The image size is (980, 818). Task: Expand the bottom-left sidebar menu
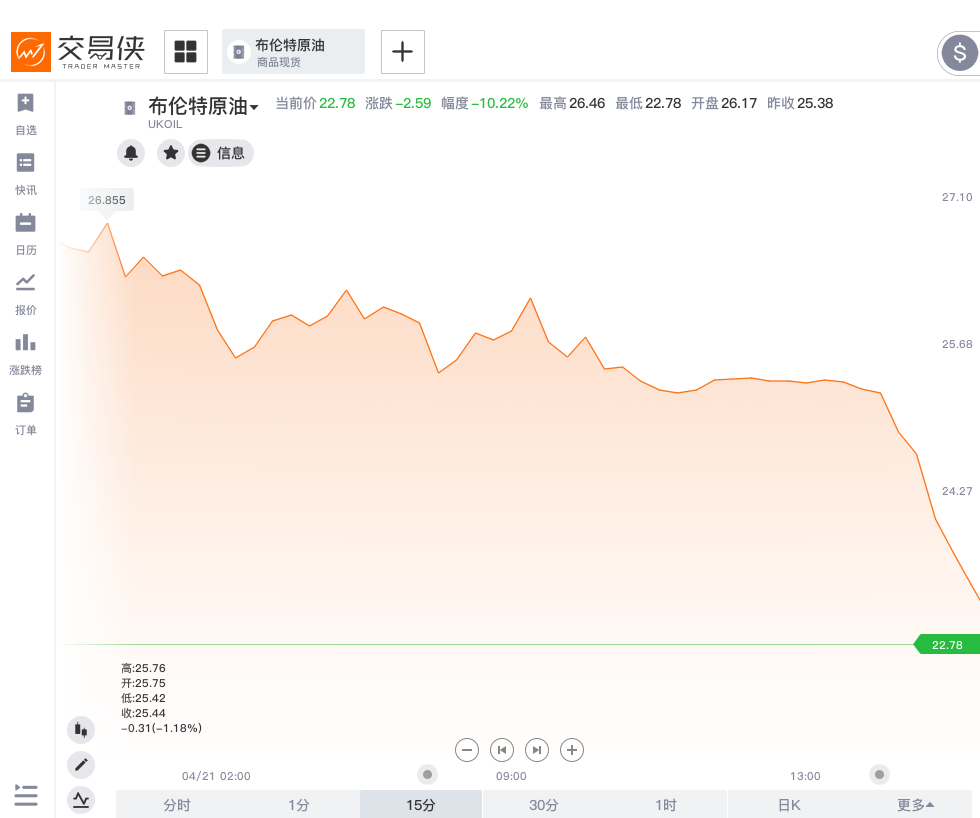[26, 796]
